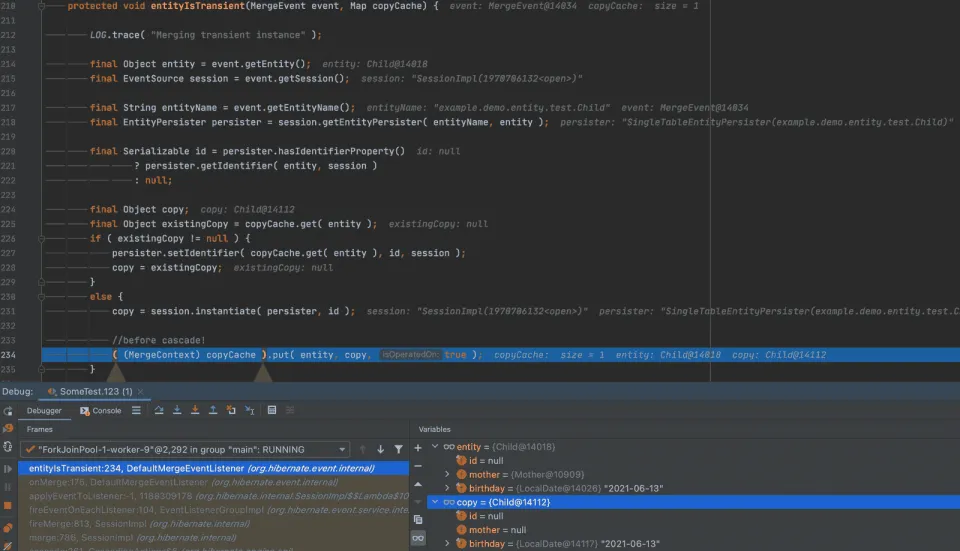Select next frame with the down arrow

pos(380,449)
